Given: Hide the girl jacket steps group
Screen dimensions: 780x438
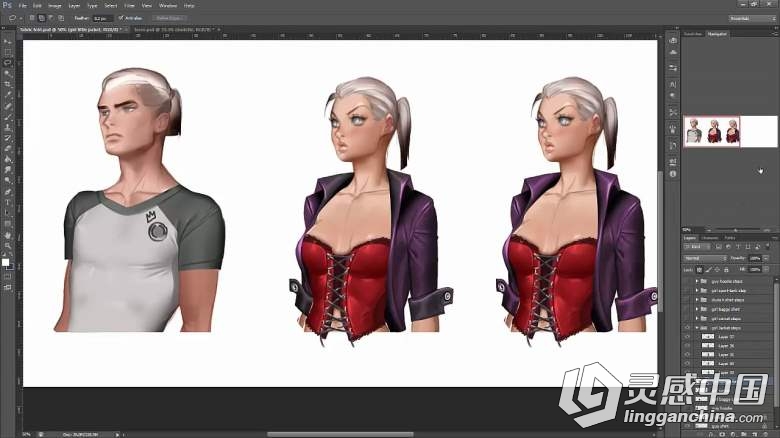Looking at the screenshot, I should coord(687,328).
